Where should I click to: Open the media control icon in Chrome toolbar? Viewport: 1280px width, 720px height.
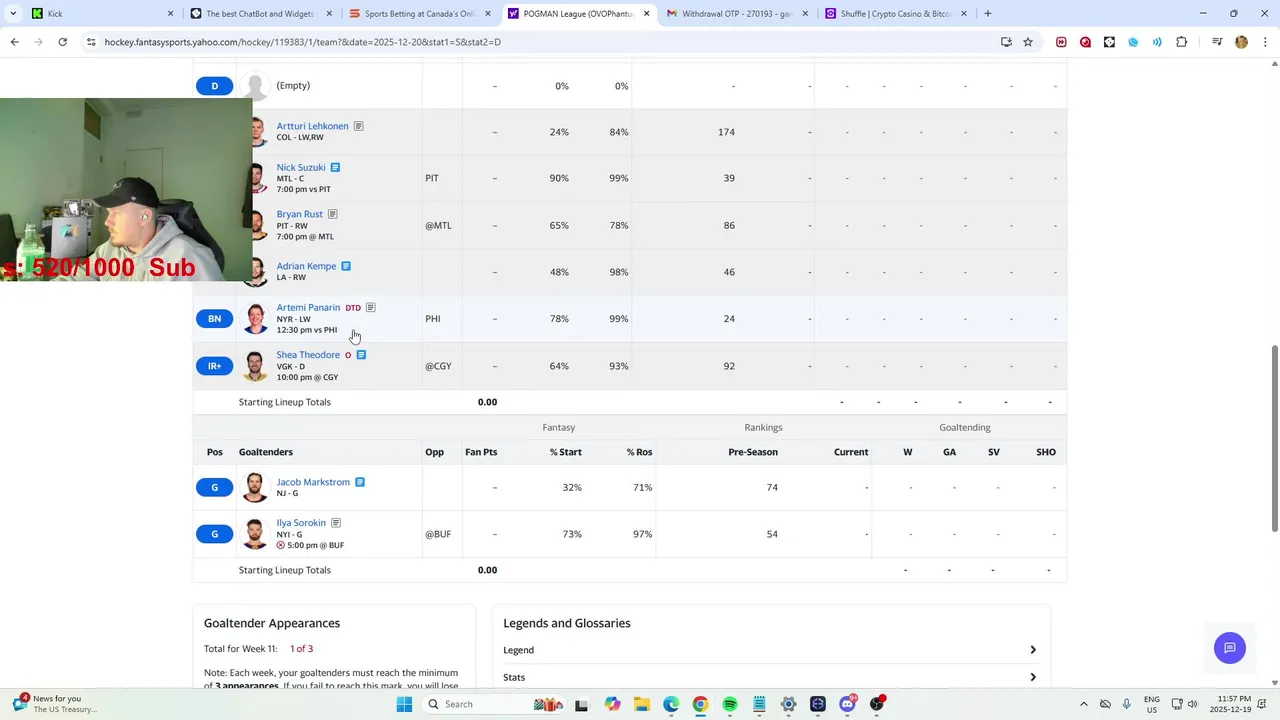click(x=1217, y=42)
